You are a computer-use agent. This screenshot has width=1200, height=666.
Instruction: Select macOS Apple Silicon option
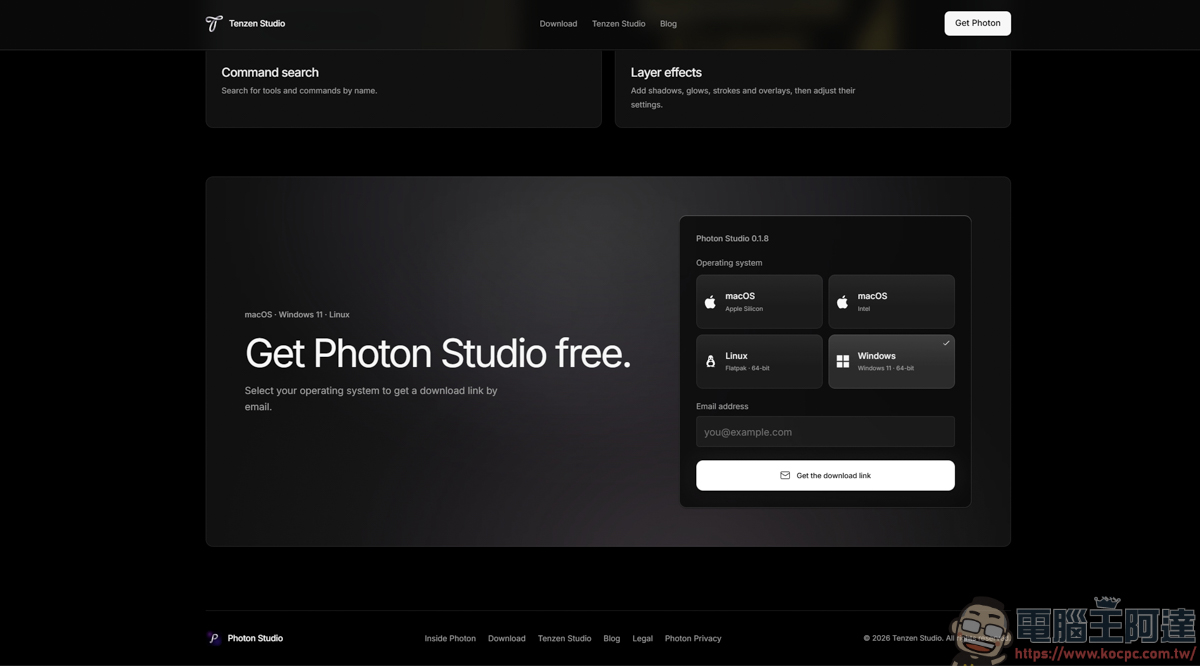tap(759, 302)
